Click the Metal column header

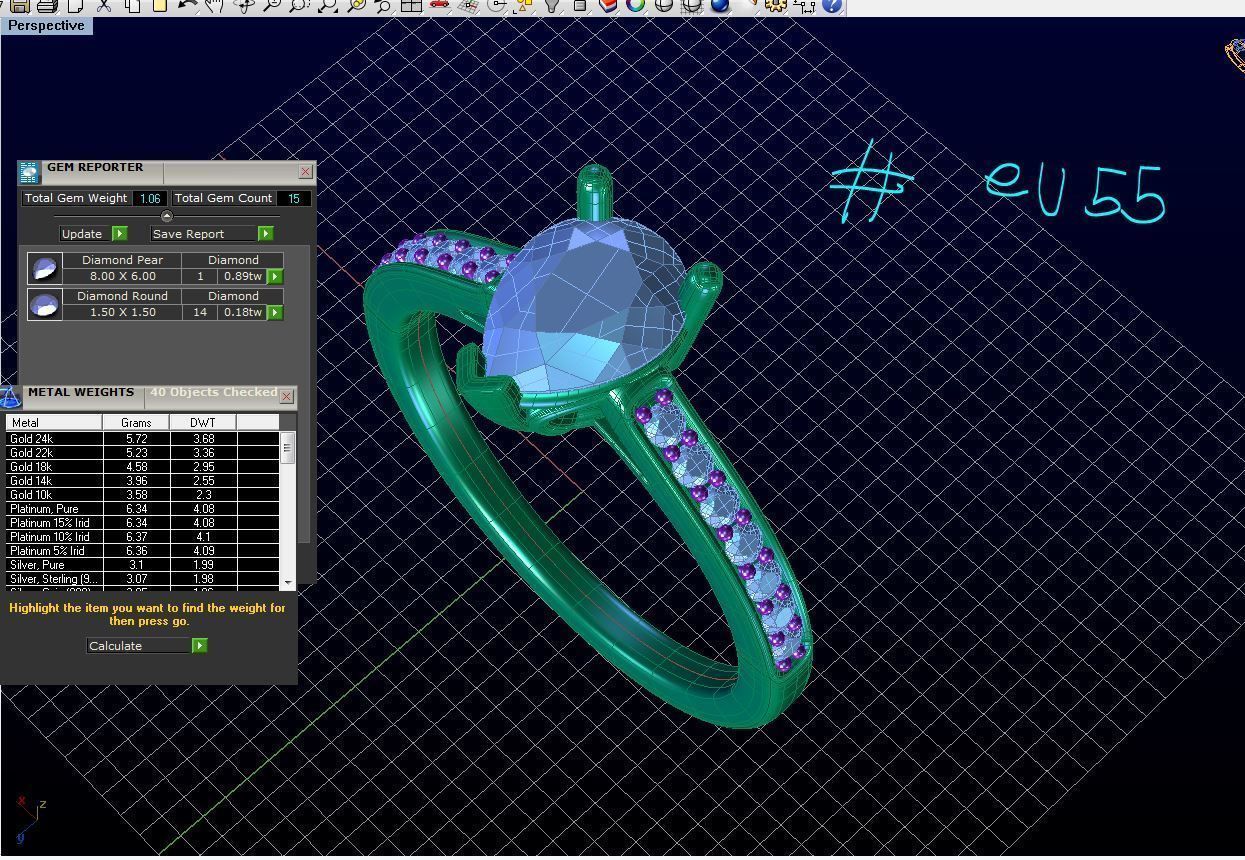[x=54, y=423]
